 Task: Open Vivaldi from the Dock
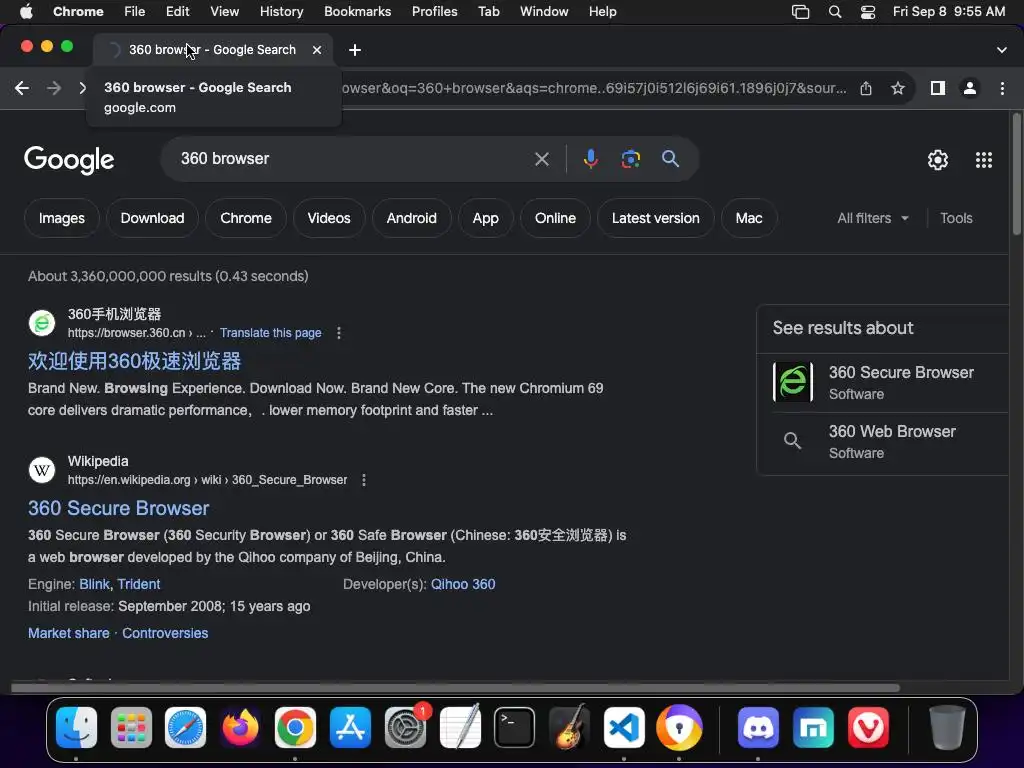click(868, 728)
